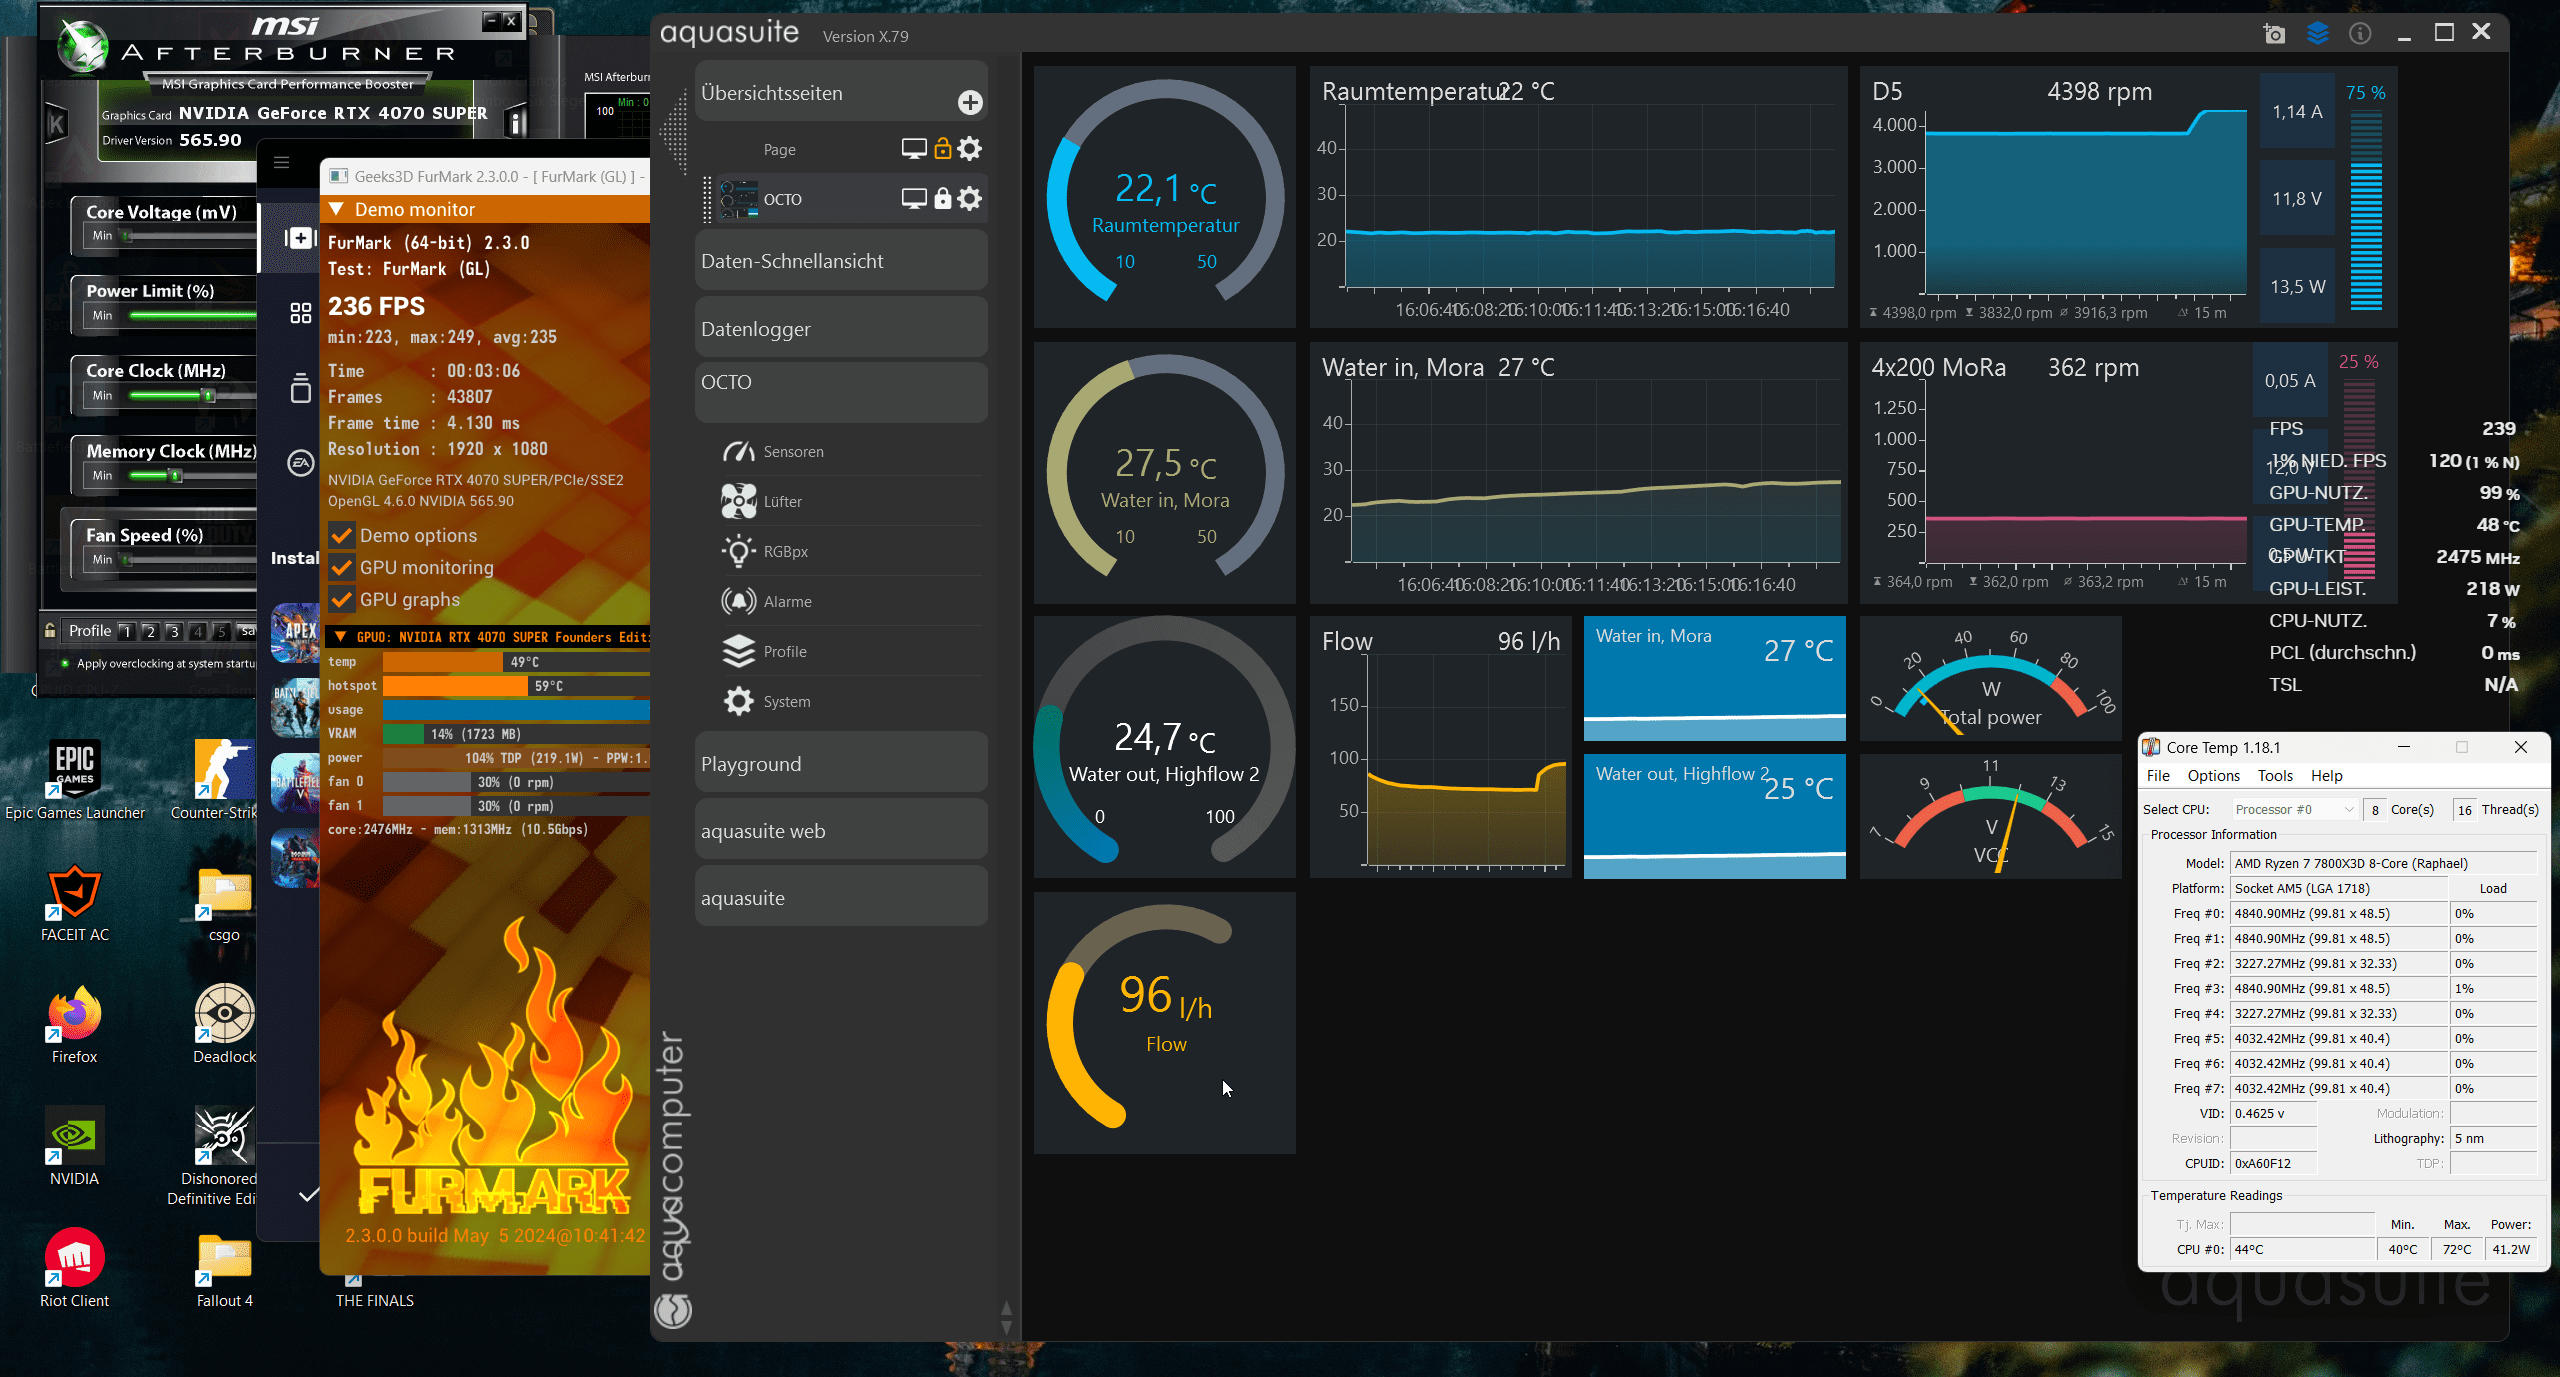Toggle the white lock on OCTO page row
2560x1377 pixels.
[942, 199]
